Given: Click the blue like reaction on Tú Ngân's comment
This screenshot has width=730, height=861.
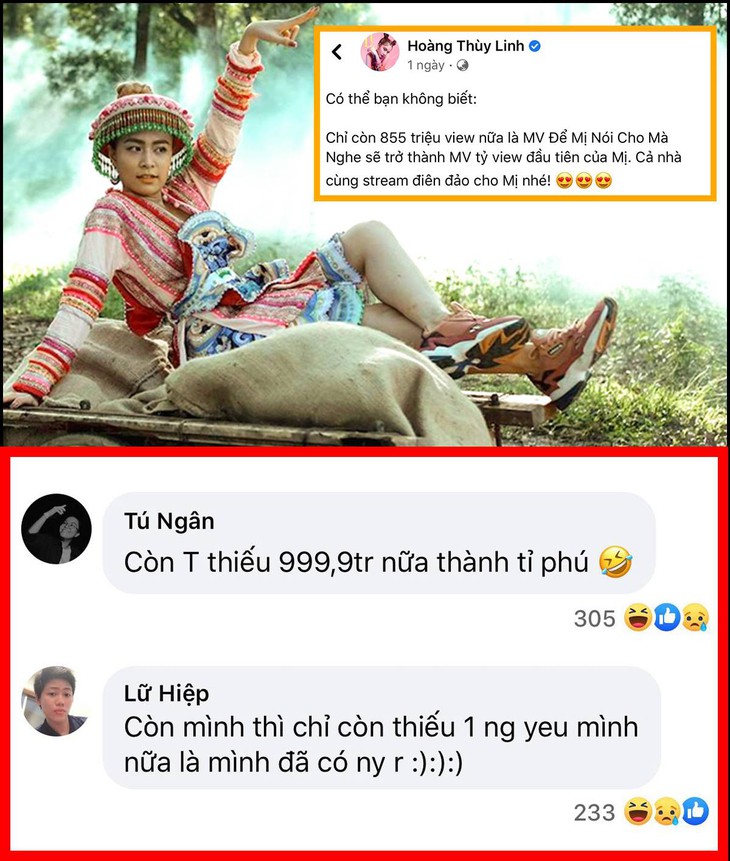Looking at the screenshot, I should [x=667, y=617].
